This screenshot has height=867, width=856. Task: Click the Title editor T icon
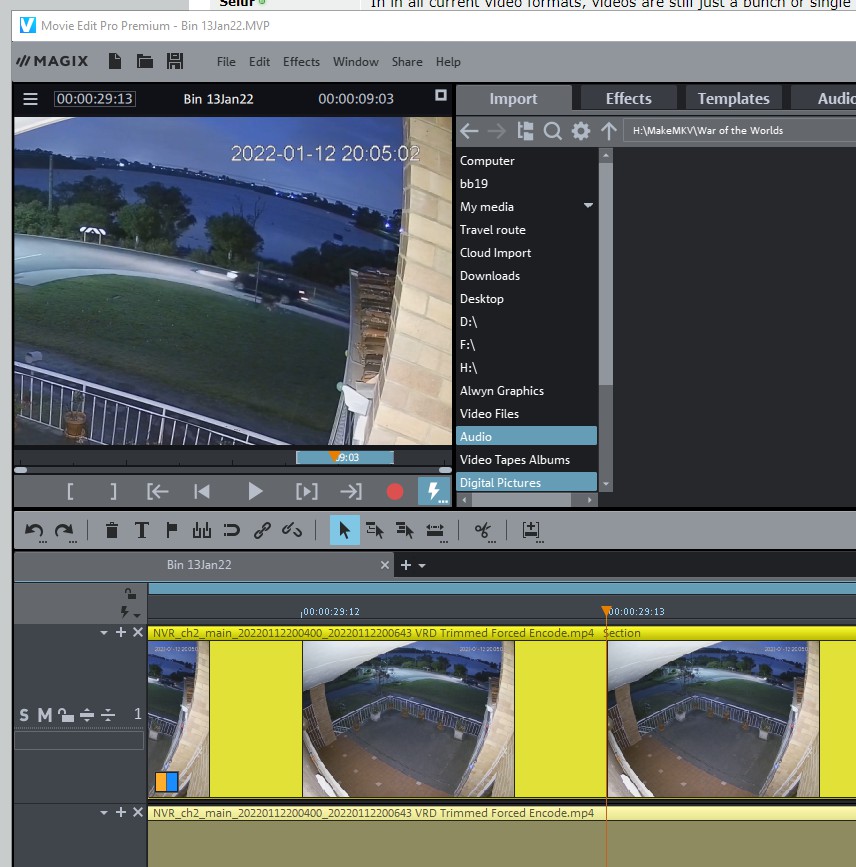point(142,531)
